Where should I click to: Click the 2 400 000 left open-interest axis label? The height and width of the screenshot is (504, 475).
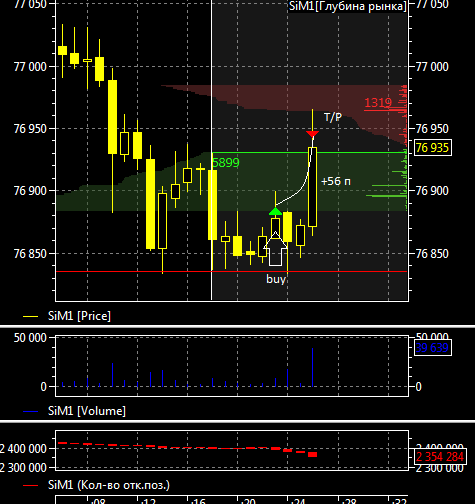pyautogui.click(x=23, y=449)
